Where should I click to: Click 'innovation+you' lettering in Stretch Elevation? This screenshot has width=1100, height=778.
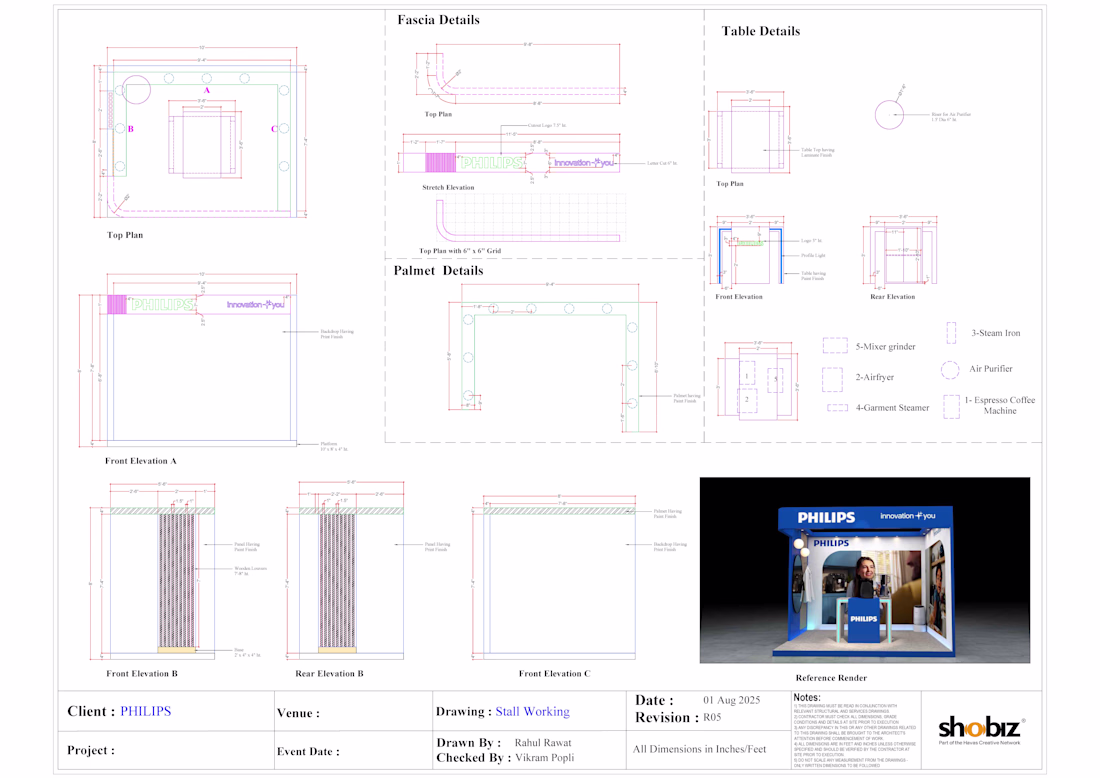[x=584, y=163]
